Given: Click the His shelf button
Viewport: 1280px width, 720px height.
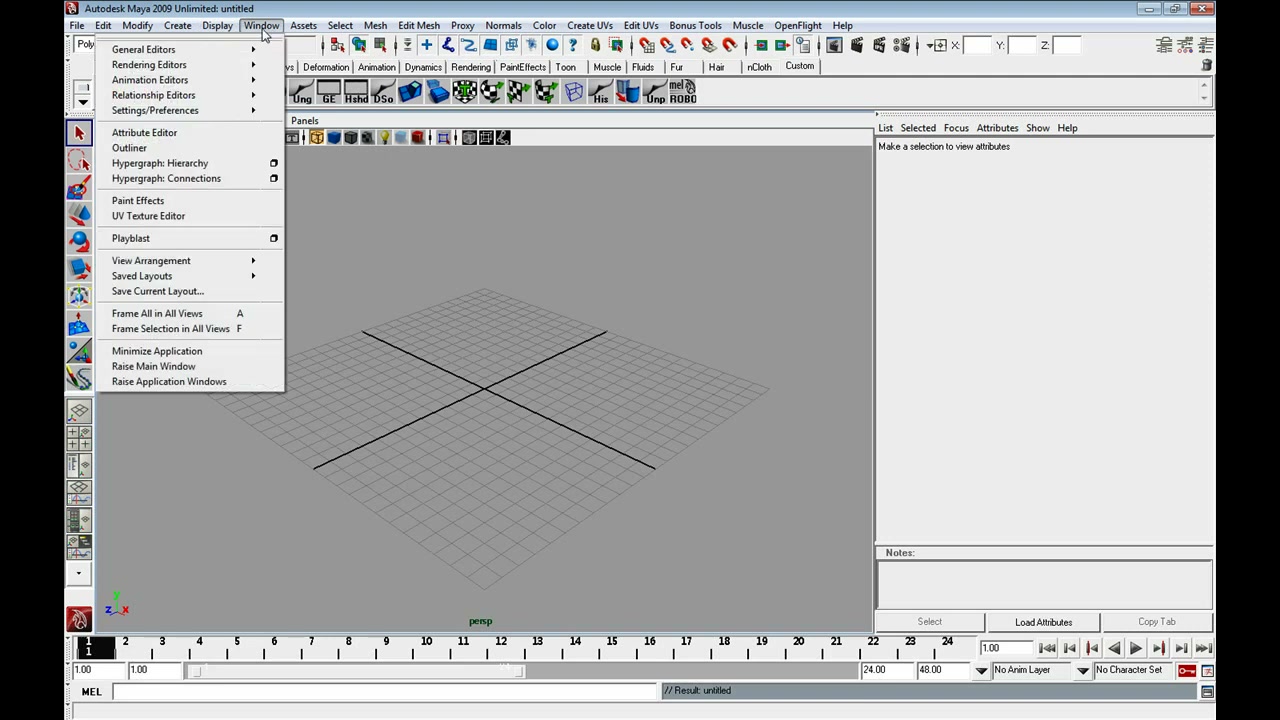Looking at the screenshot, I should click(600, 93).
